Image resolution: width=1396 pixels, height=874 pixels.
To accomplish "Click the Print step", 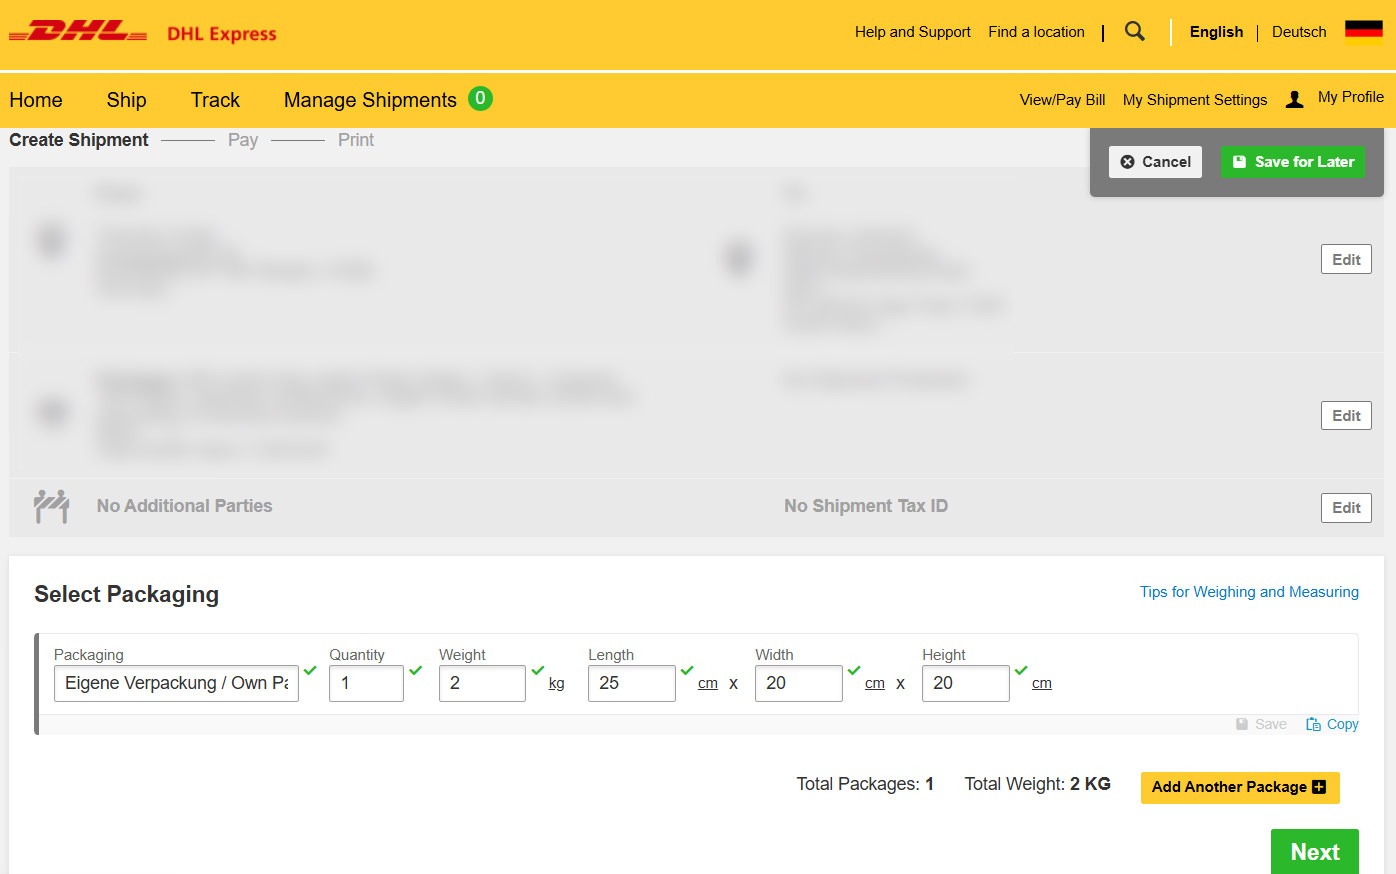I will 356,140.
